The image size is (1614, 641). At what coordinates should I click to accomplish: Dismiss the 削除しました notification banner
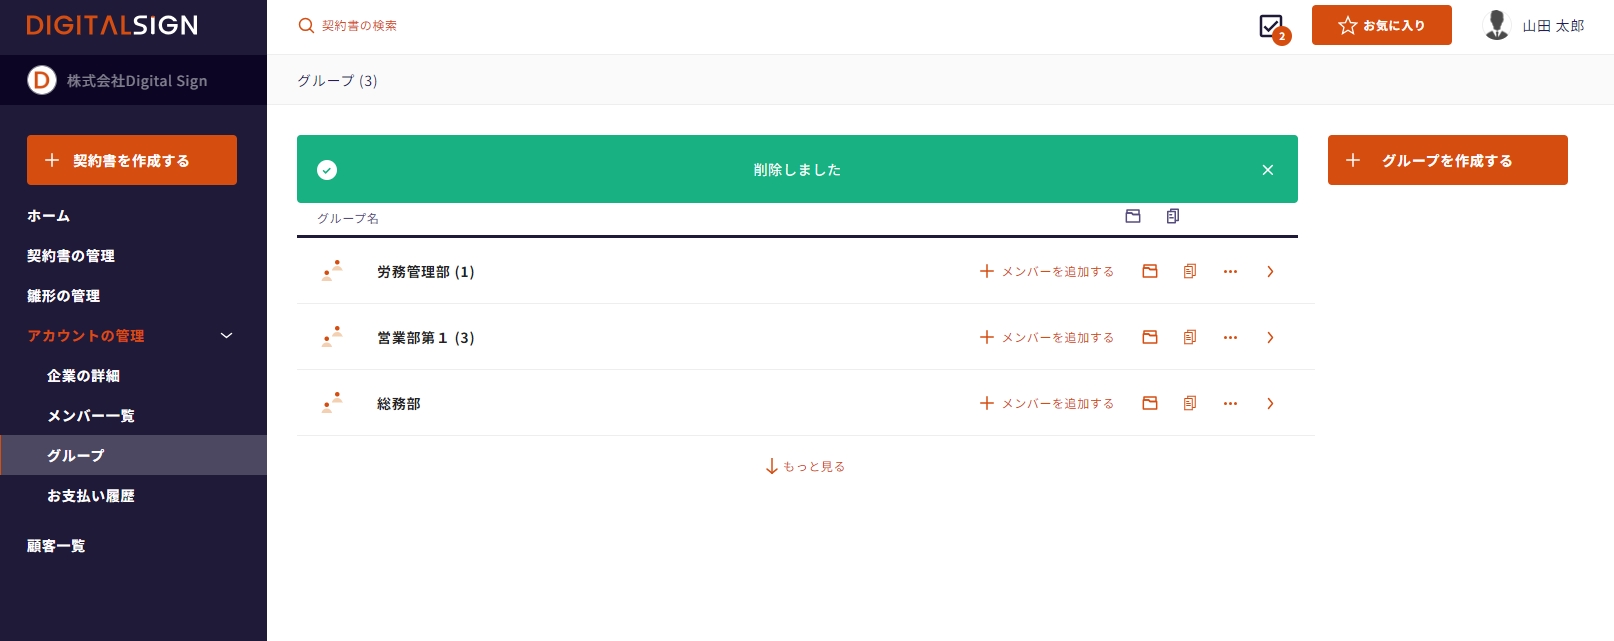(x=1267, y=170)
